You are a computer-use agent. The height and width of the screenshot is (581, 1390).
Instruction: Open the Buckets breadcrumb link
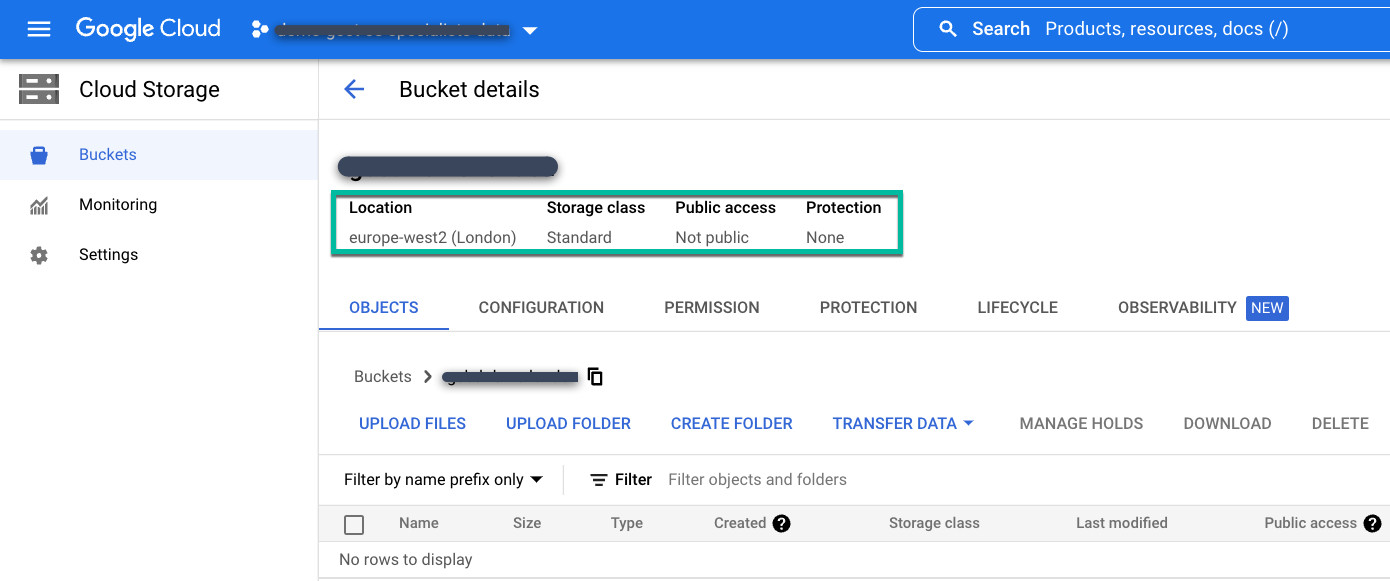click(382, 376)
